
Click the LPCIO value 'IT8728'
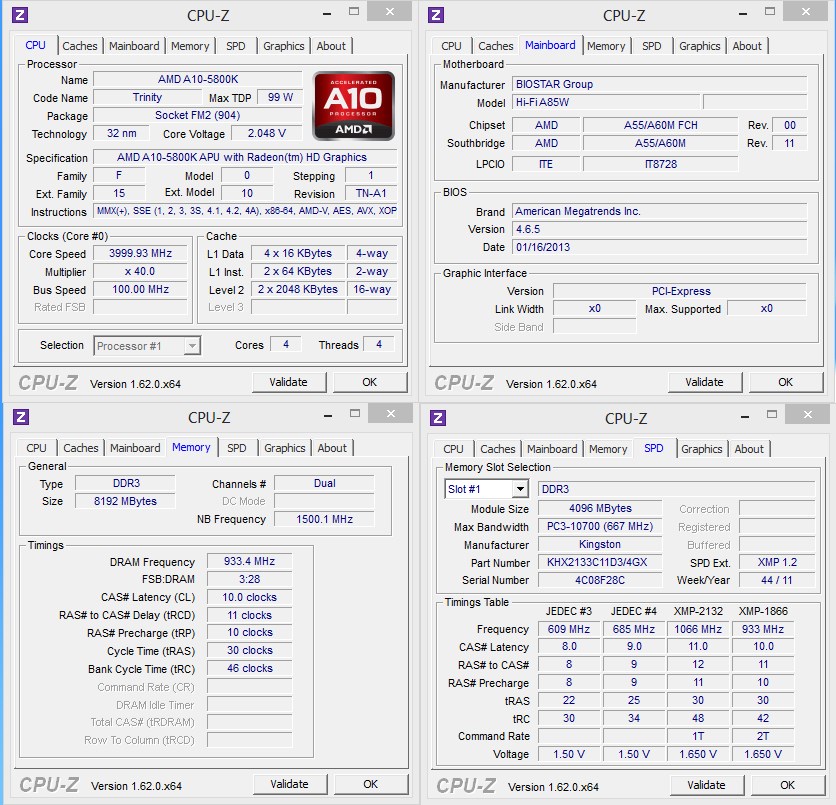pyautogui.click(x=661, y=164)
